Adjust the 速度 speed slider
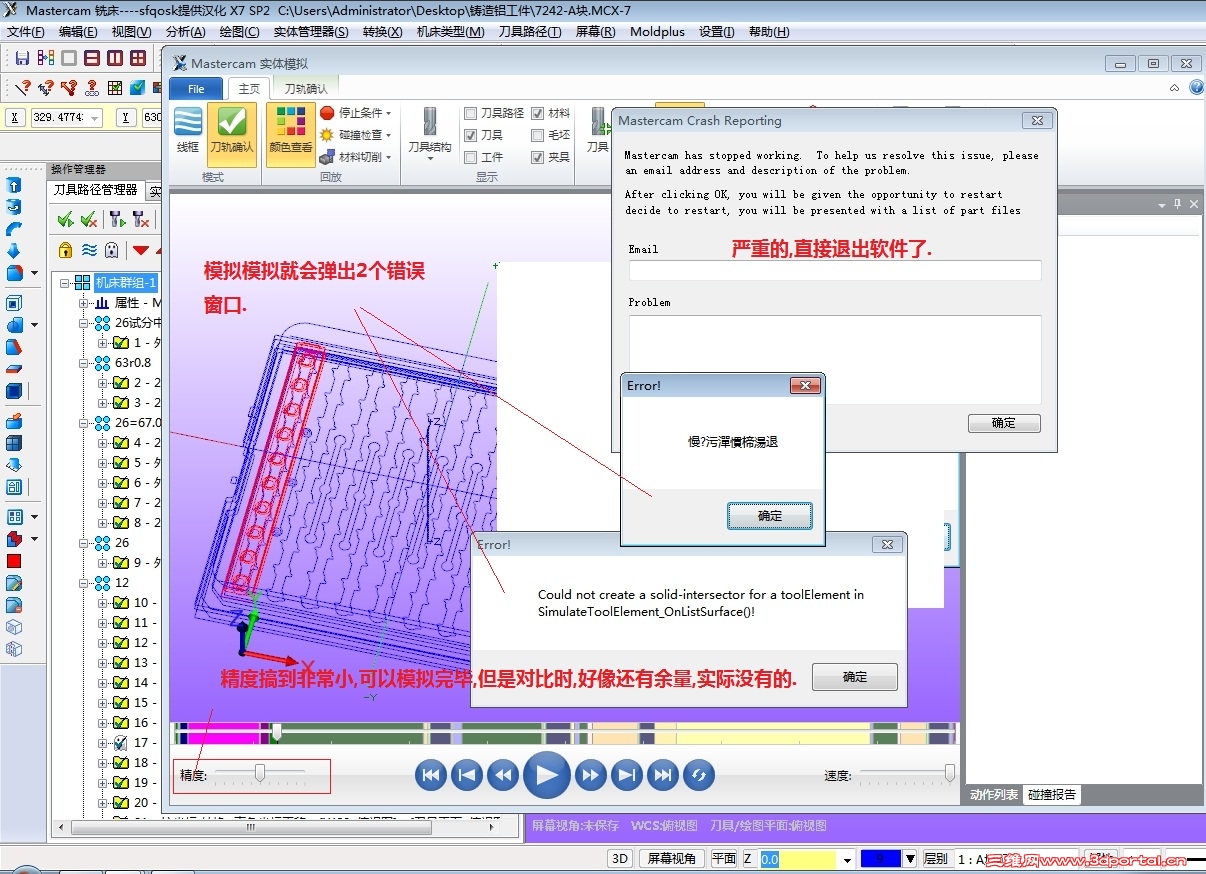 [x=948, y=772]
